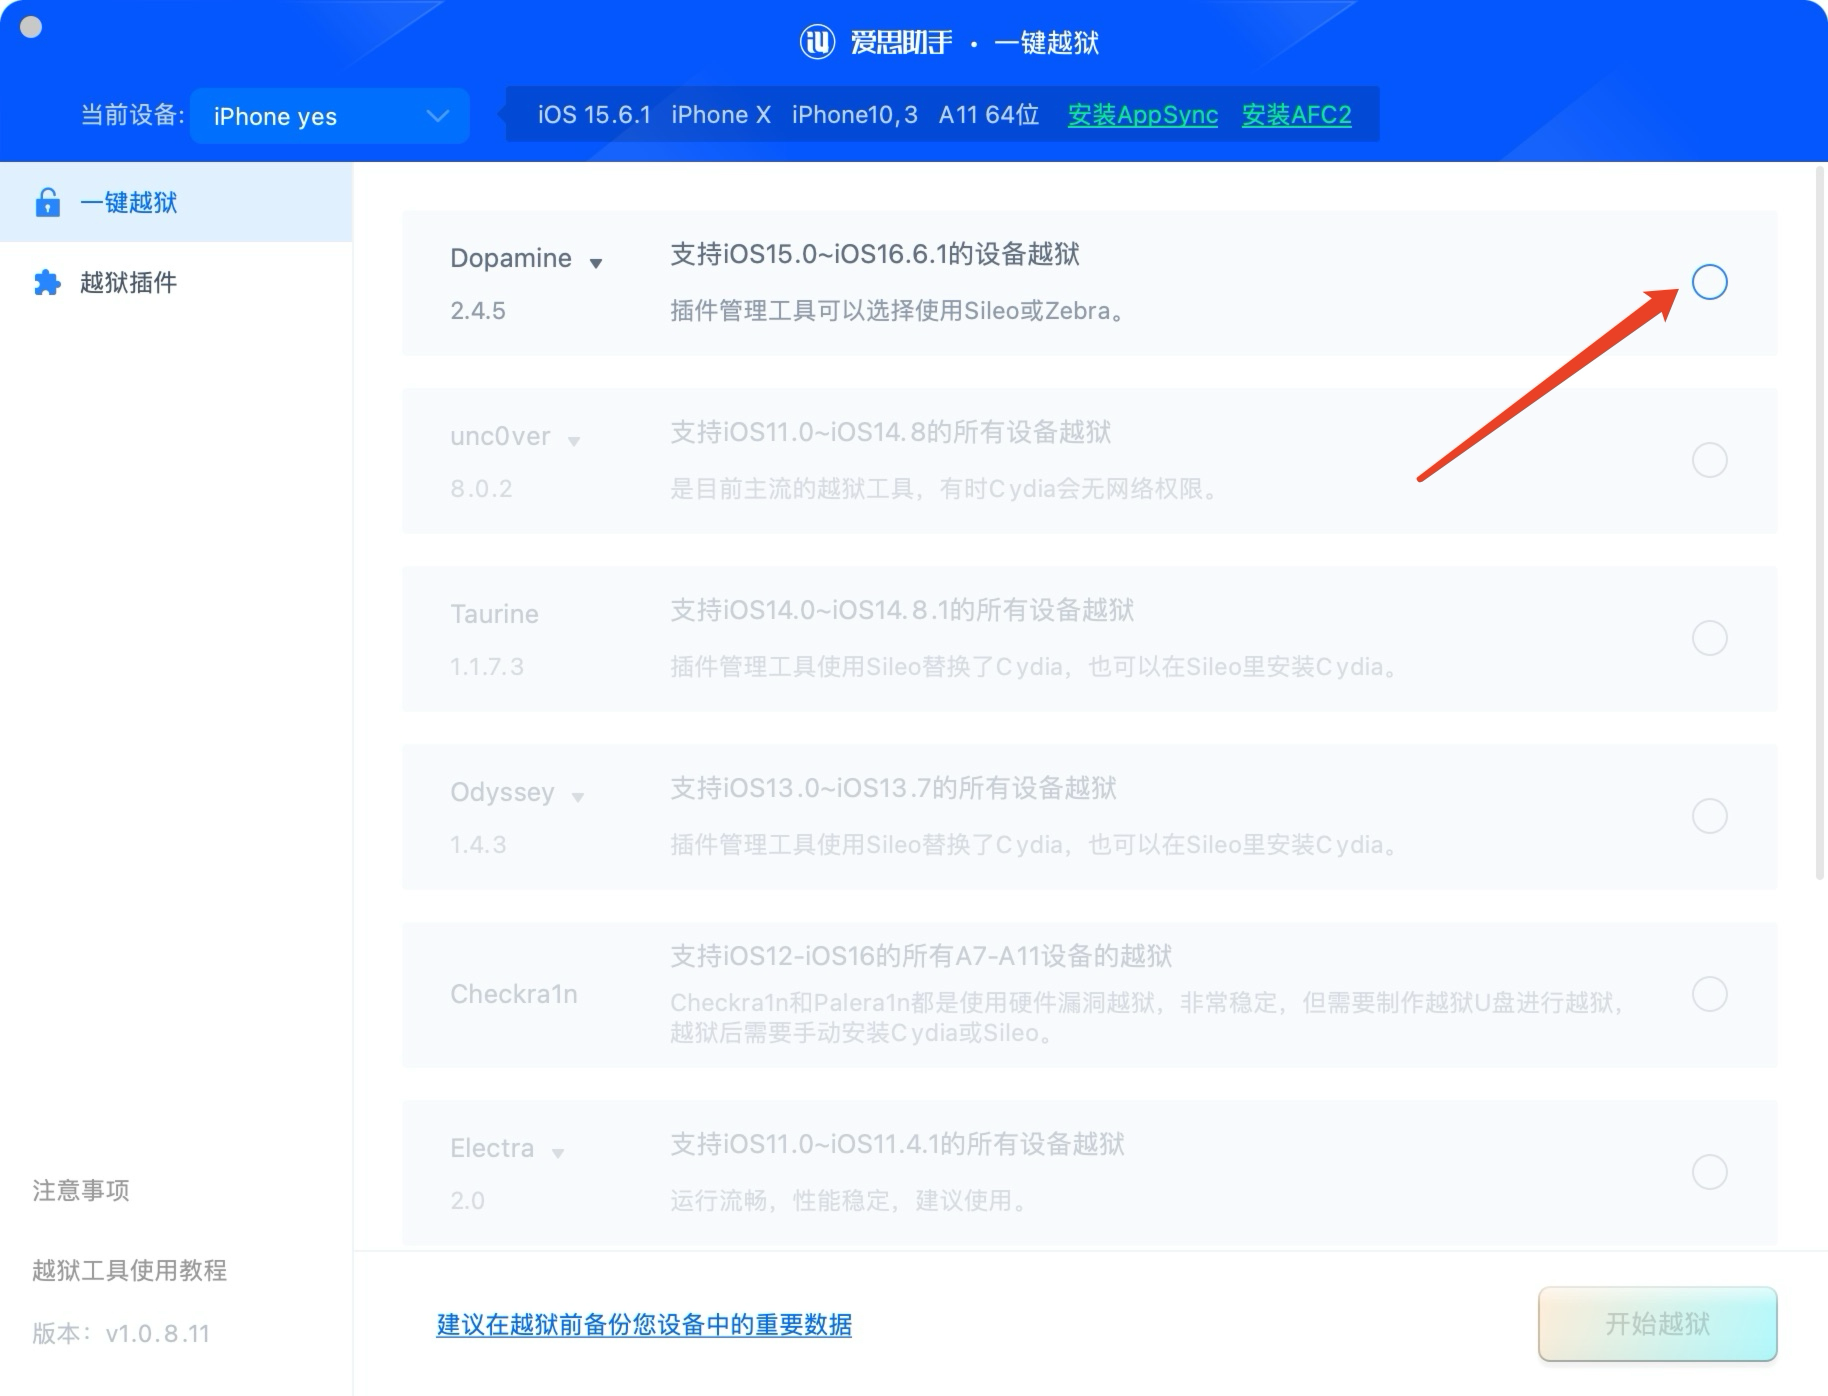Expand the Dopamine version dropdown arrow

(596, 263)
